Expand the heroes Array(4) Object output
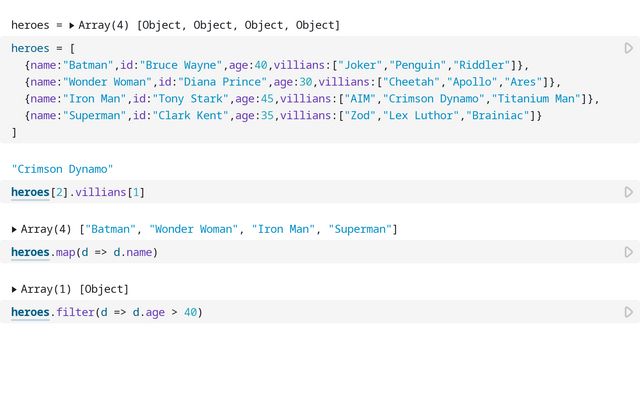The width and height of the screenshot is (640, 400). coord(71,24)
